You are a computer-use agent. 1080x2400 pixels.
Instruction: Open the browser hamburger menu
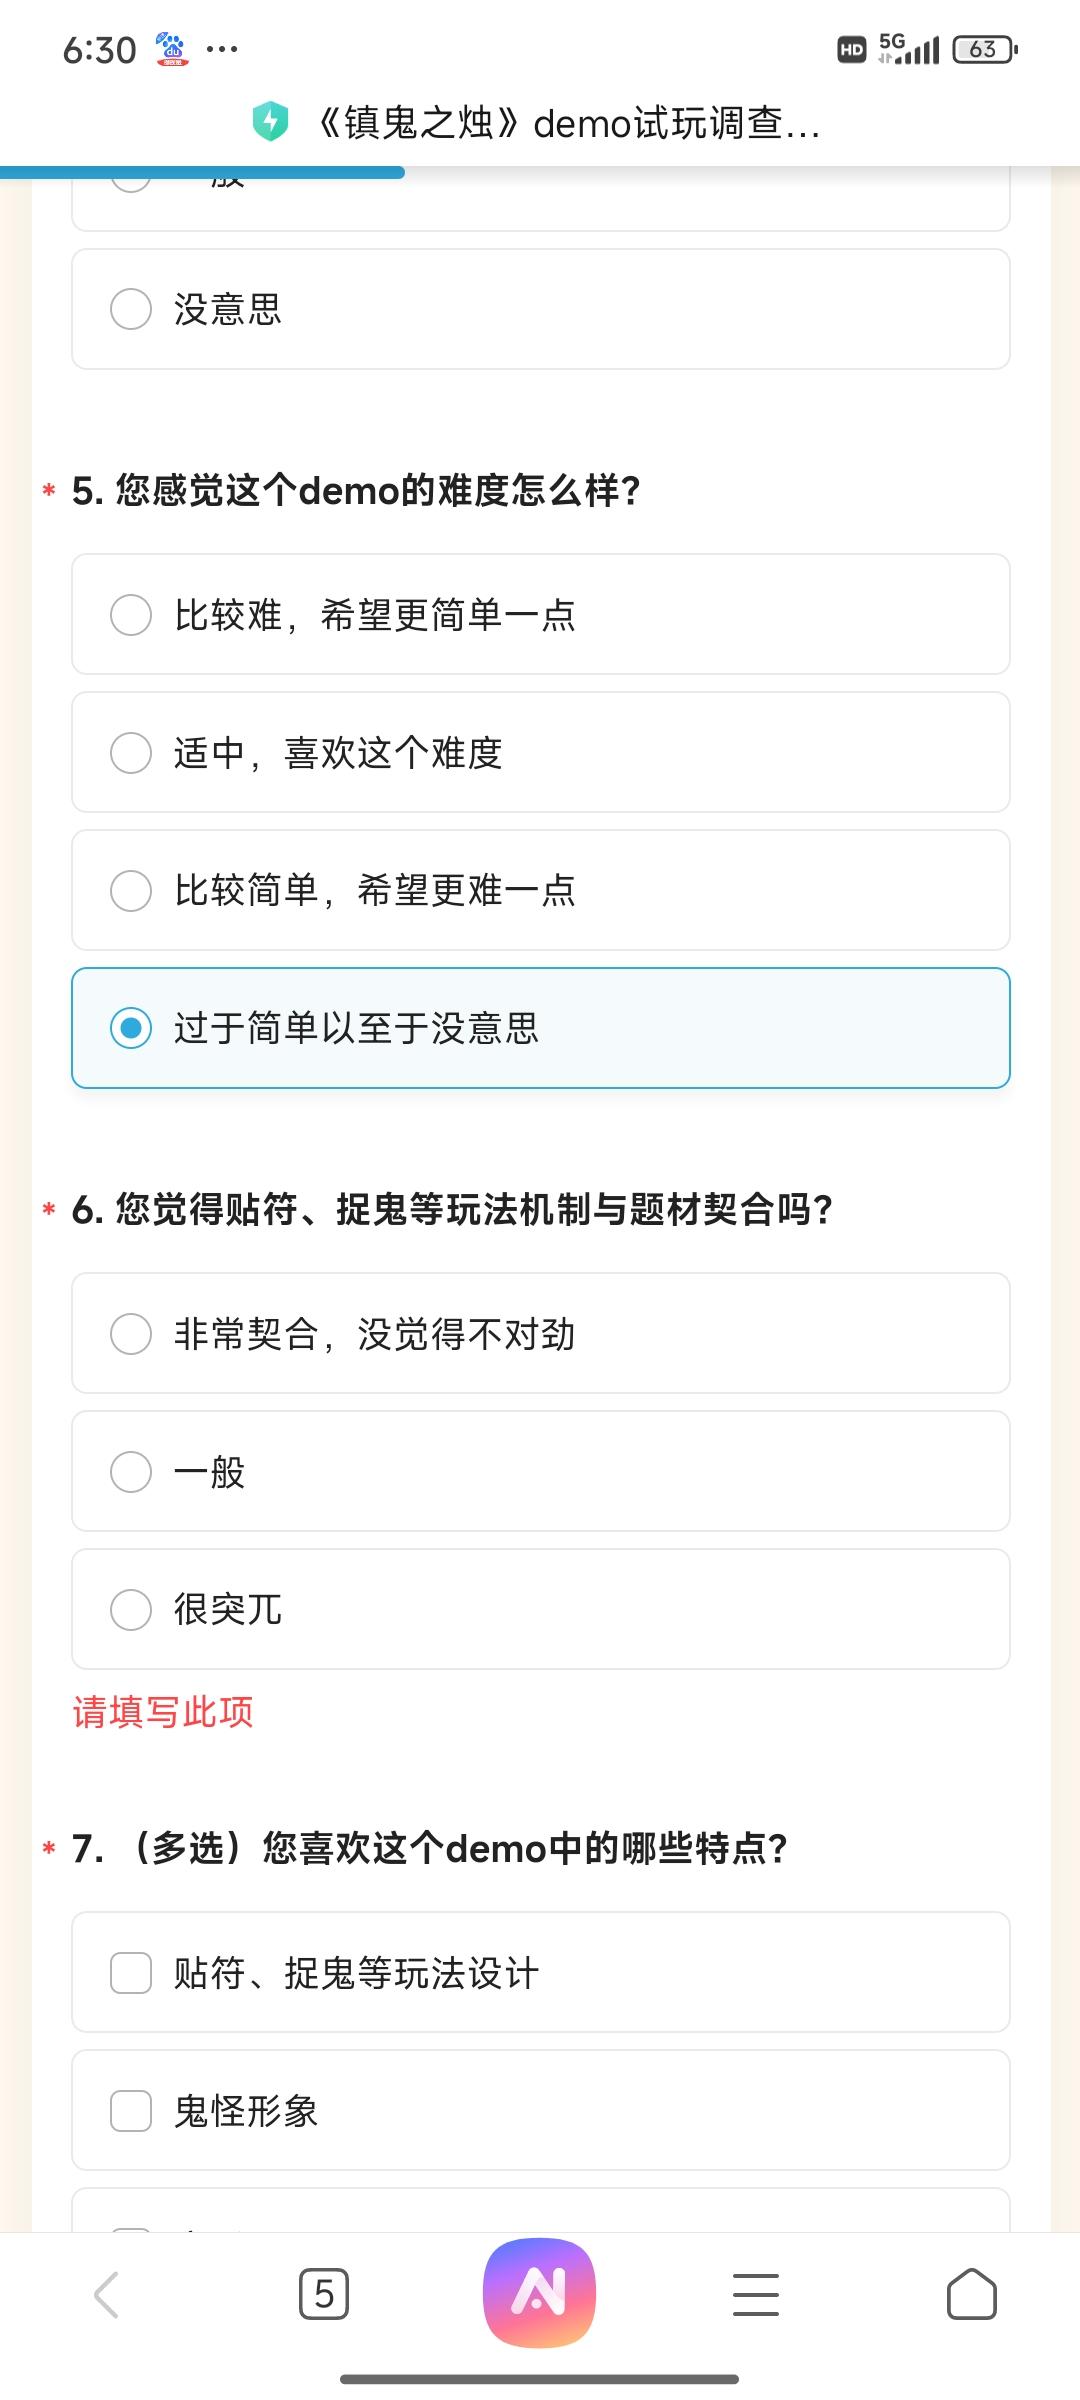tap(755, 2294)
